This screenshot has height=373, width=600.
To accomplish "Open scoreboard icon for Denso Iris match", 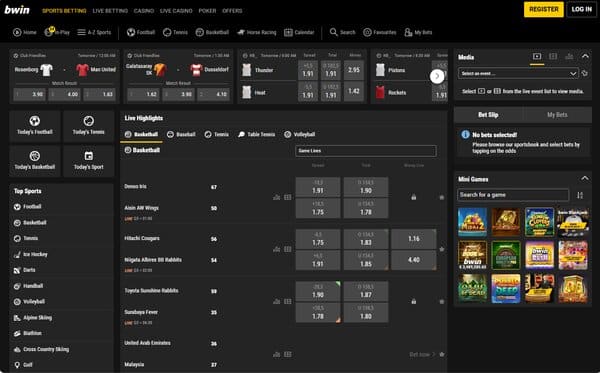I will pyautogui.click(x=288, y=197).
